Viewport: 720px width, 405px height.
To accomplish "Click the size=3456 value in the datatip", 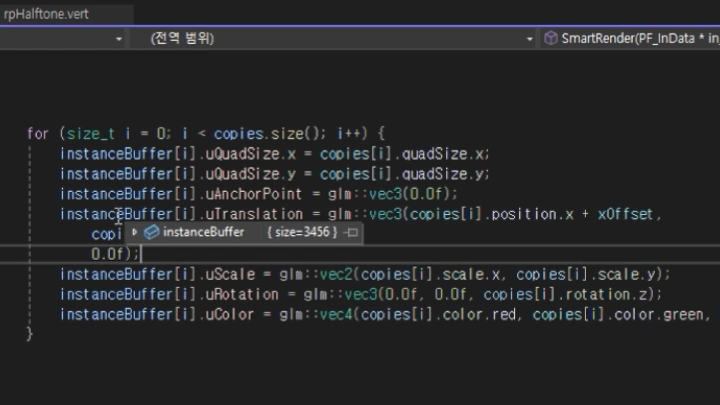I will coord(302,232).
